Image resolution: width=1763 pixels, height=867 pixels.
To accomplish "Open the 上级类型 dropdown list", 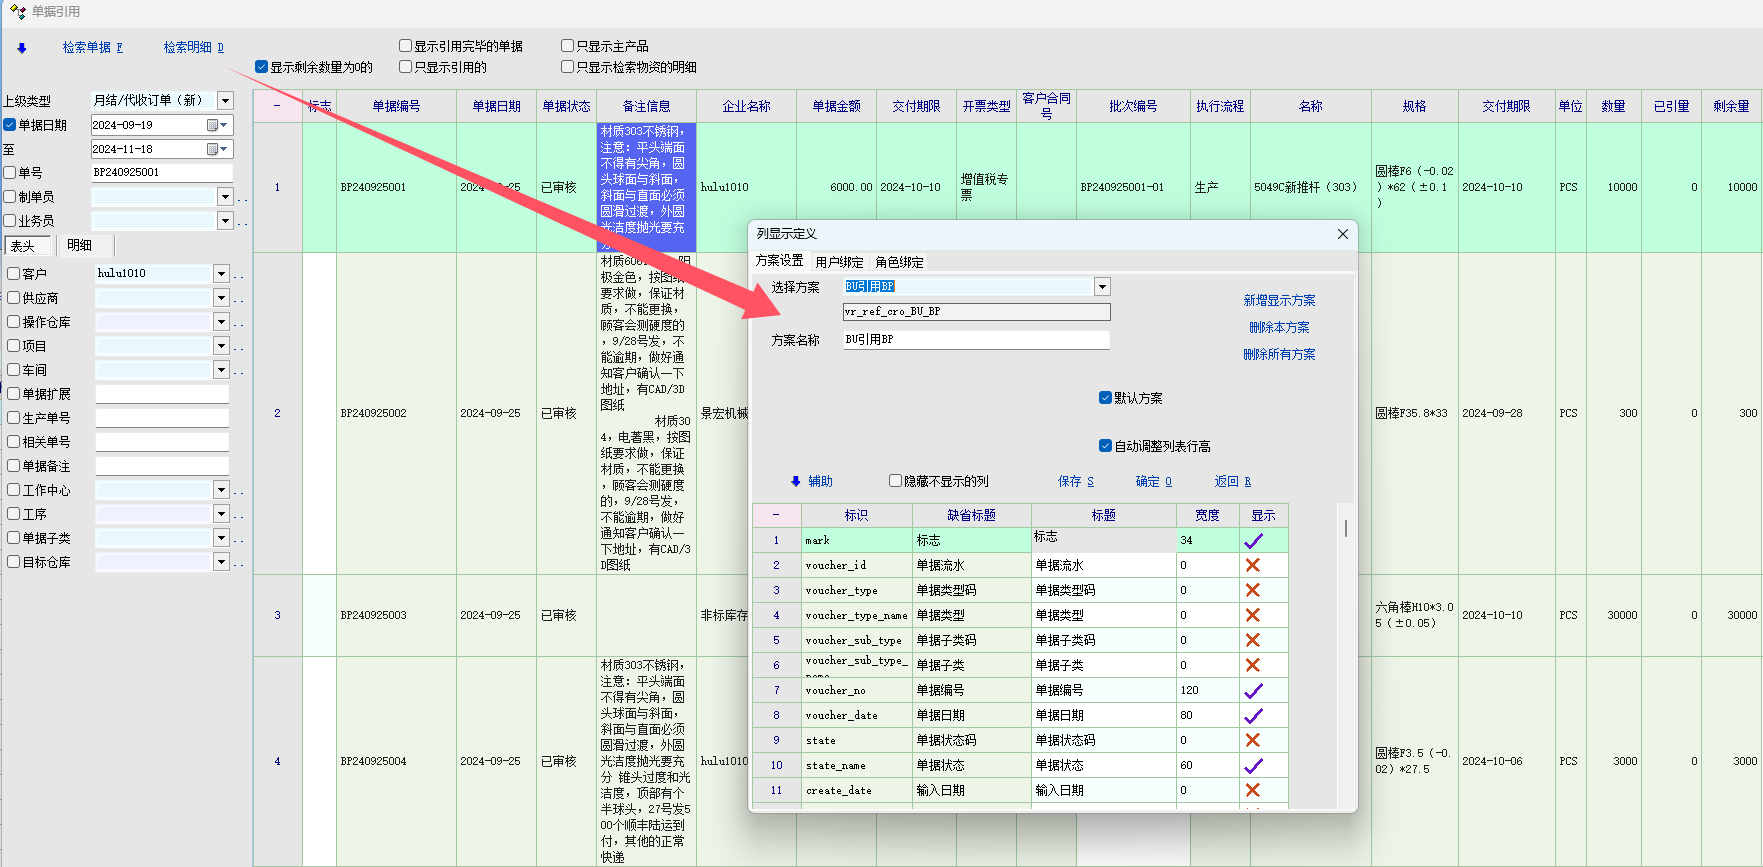I will click(x=225, y=101).
